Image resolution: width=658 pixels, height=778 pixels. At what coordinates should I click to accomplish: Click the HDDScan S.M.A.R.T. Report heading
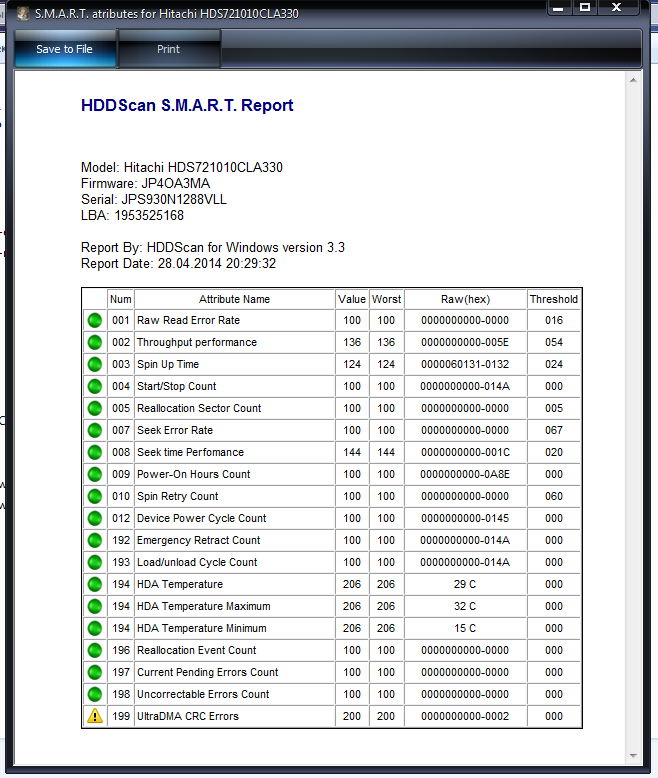tap(187, 105)
